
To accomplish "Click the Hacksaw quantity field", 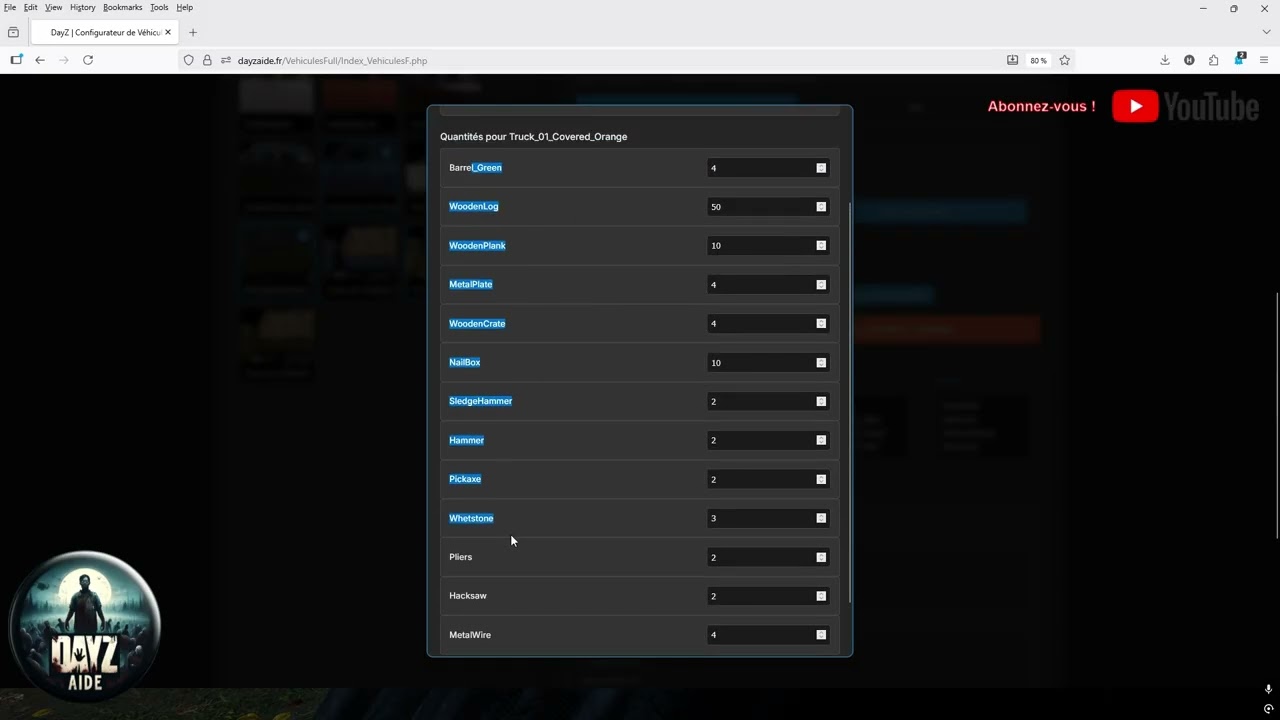I will click(x=768, y=596).
